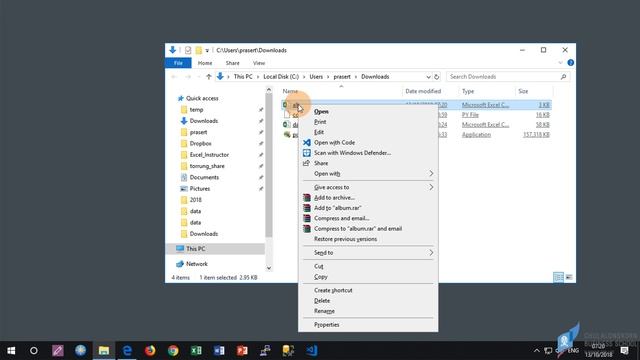Open the Home ribbon tab
The image size is (640, 360).
coord(205,63)
